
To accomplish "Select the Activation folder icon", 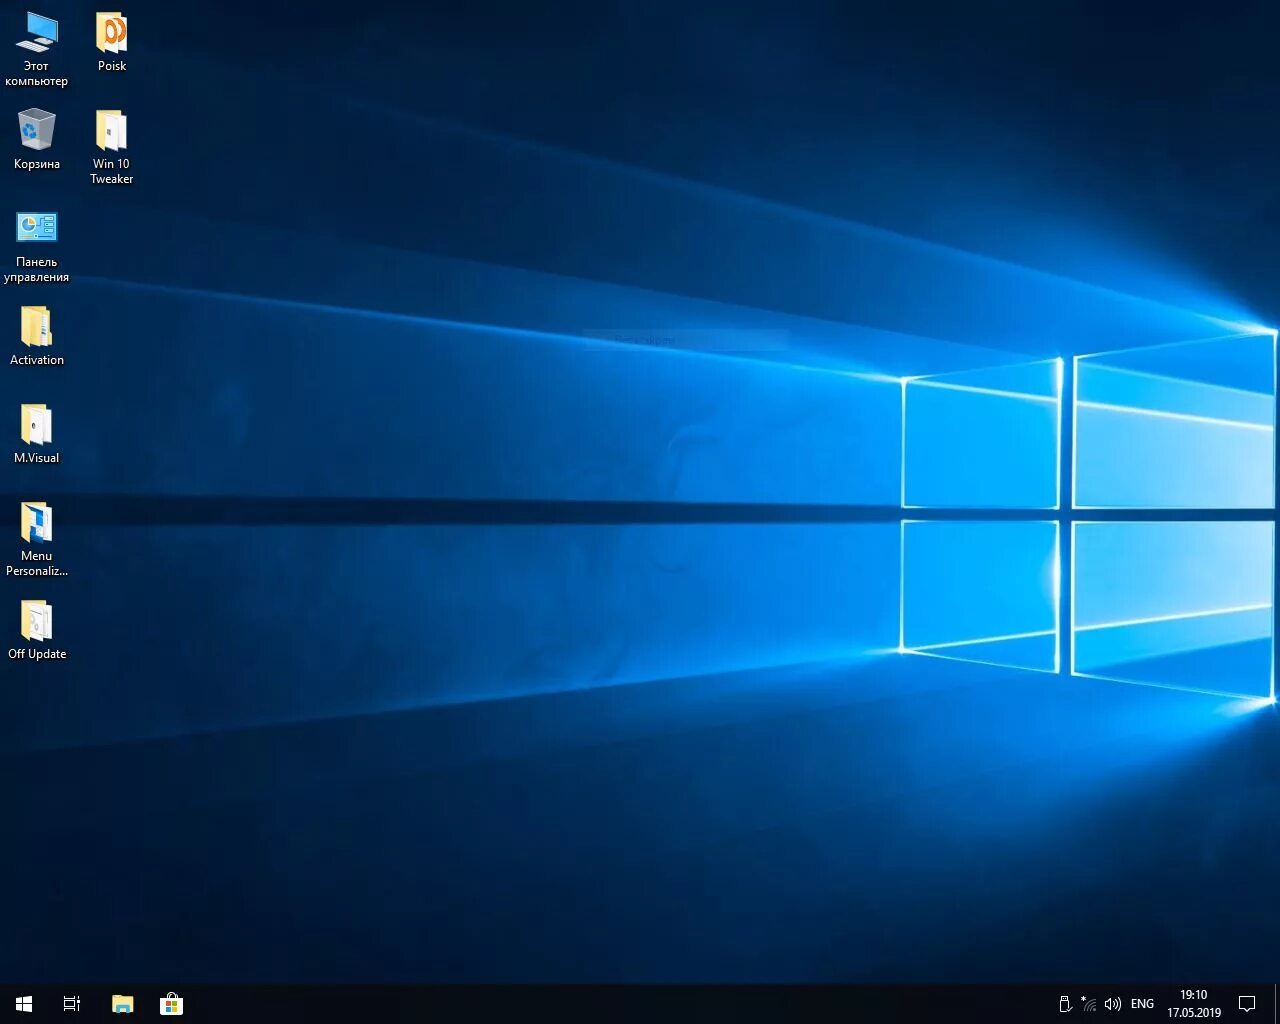I will (x=37, y=335).
